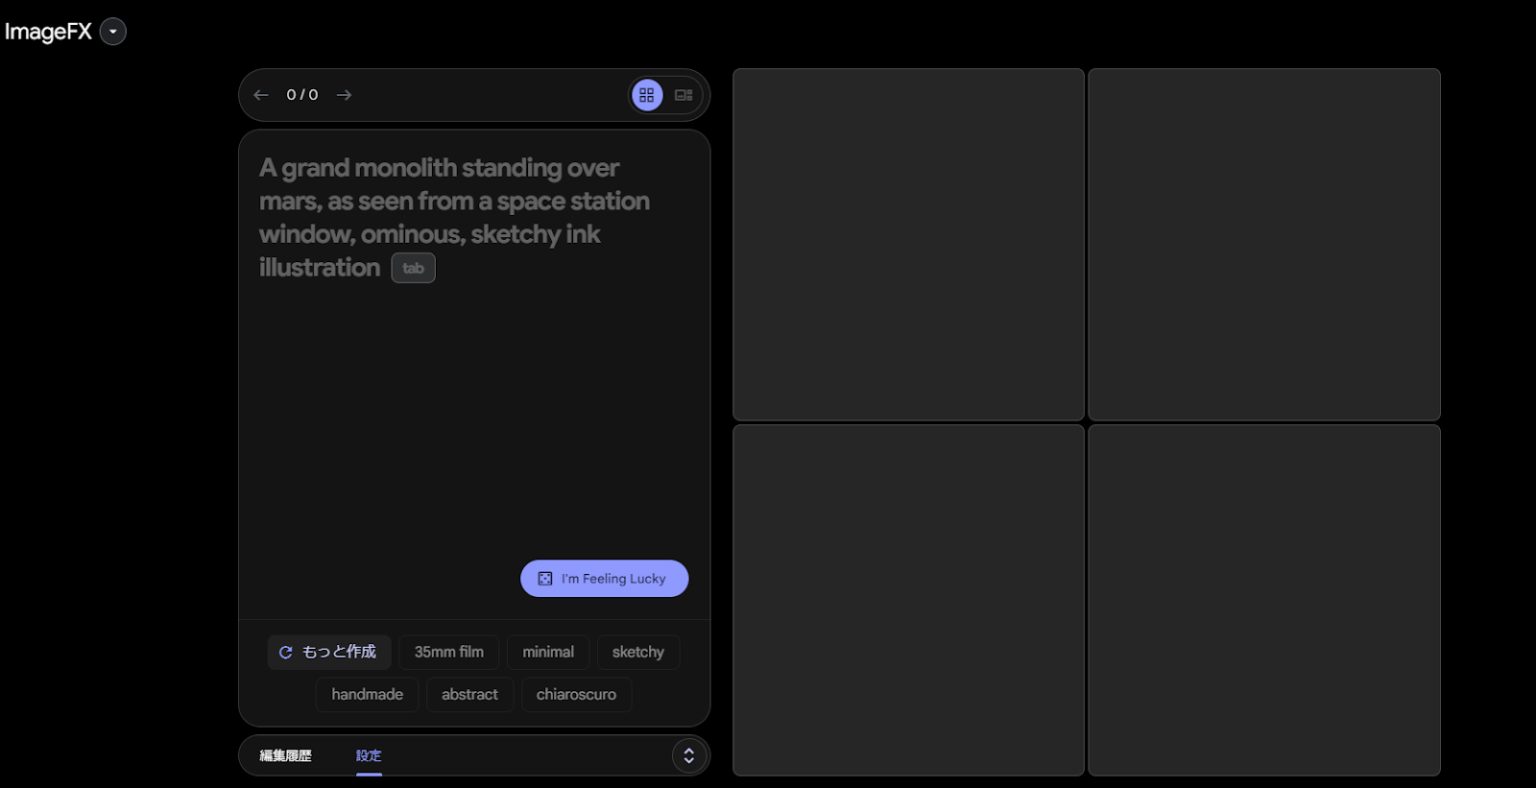Add the 35mm film style chip
Screen dimensions: 1536x788
(x=449, y=652)
